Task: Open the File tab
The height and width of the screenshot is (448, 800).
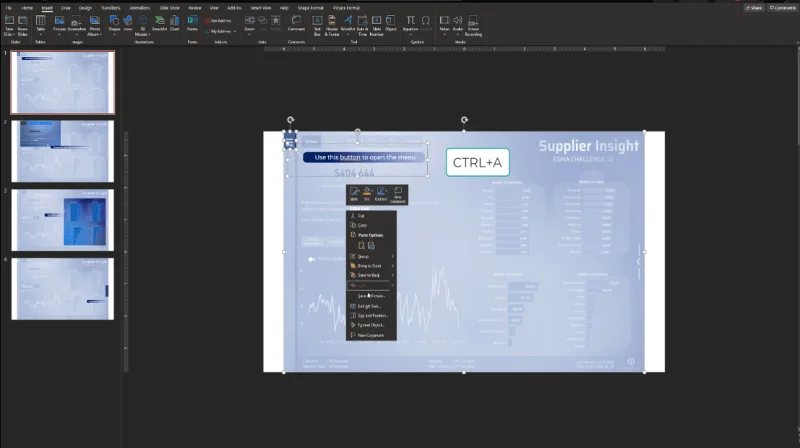Action: pos(9,8)
